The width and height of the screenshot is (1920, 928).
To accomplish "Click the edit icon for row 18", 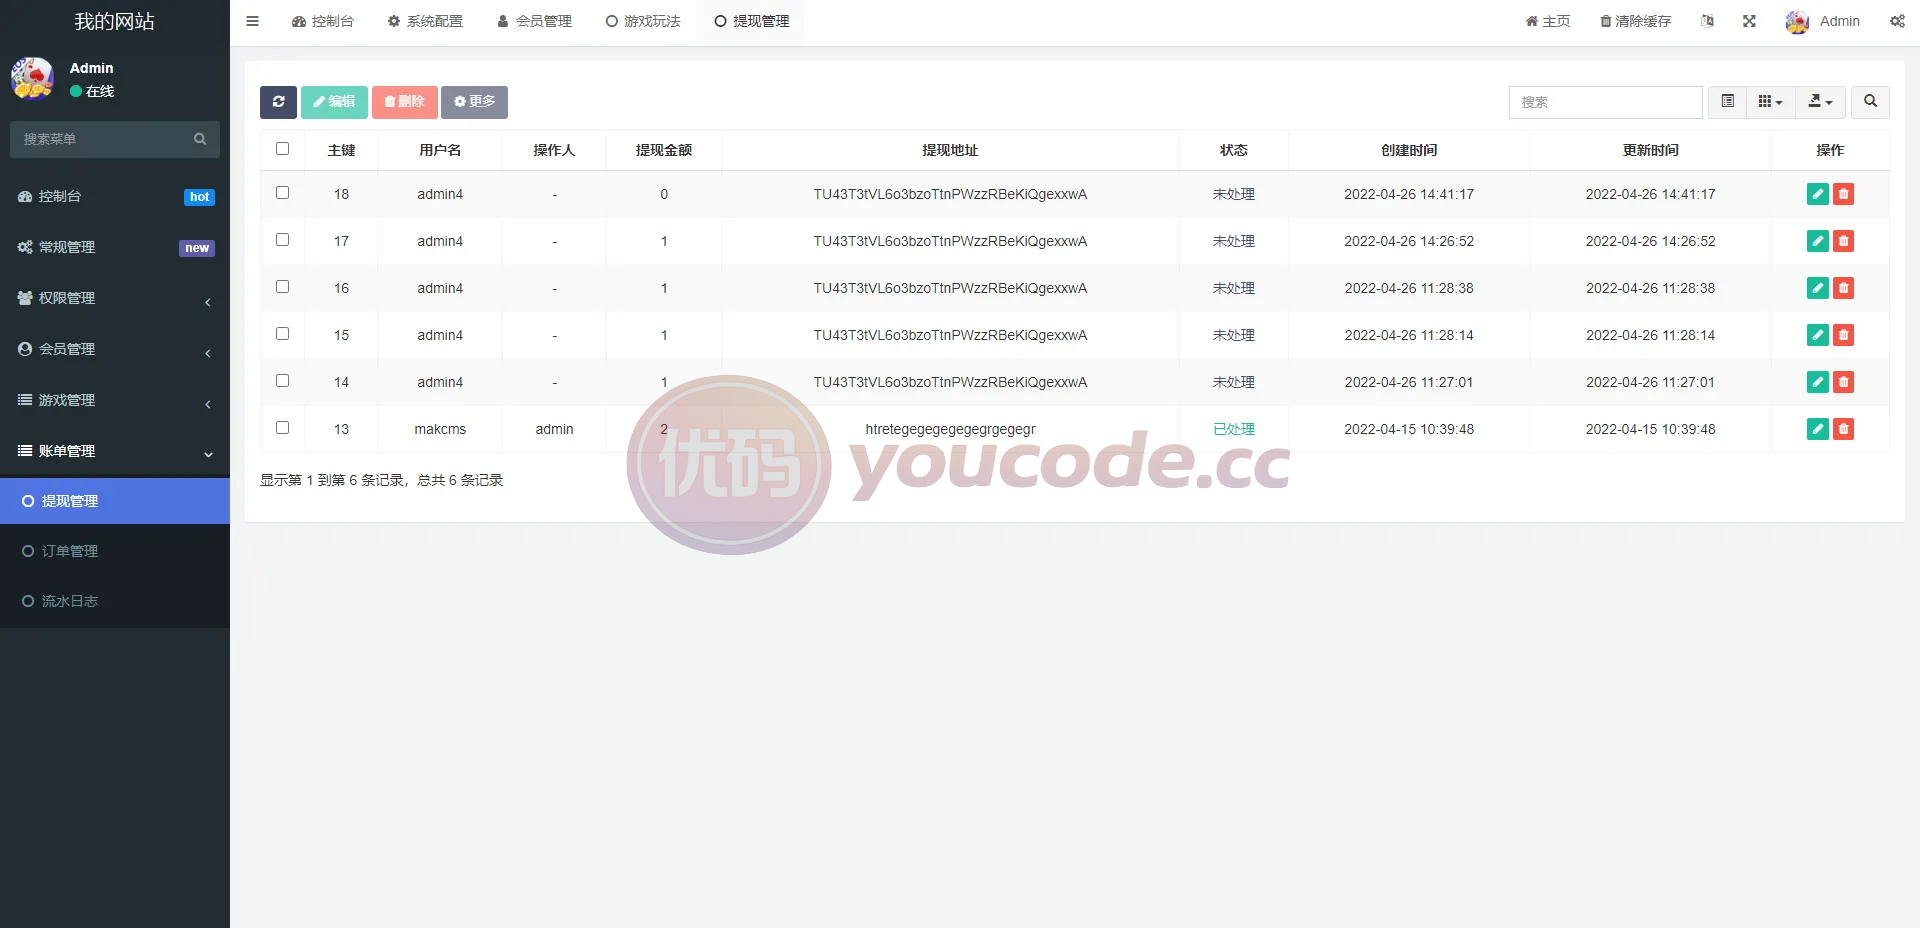I will (1818, 194).
